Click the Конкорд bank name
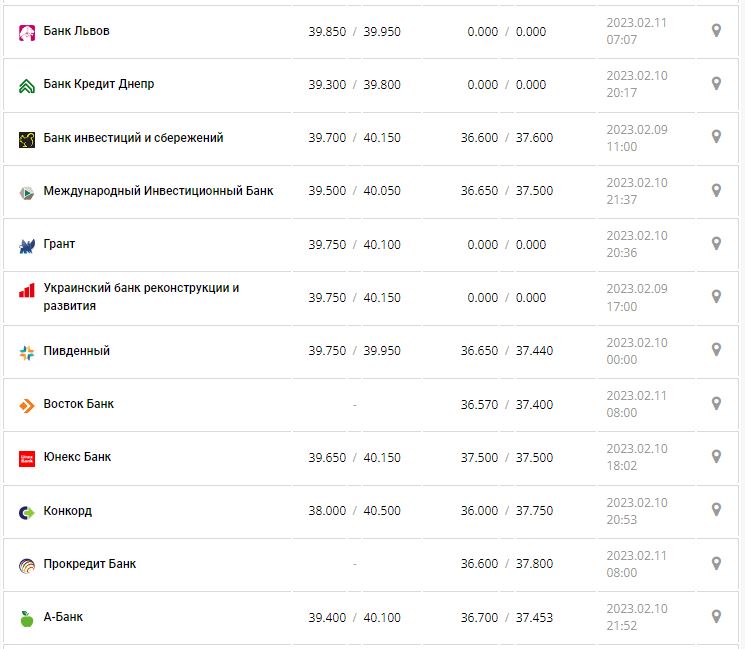Viewport: 745px width, 649px height. point(68,511)
